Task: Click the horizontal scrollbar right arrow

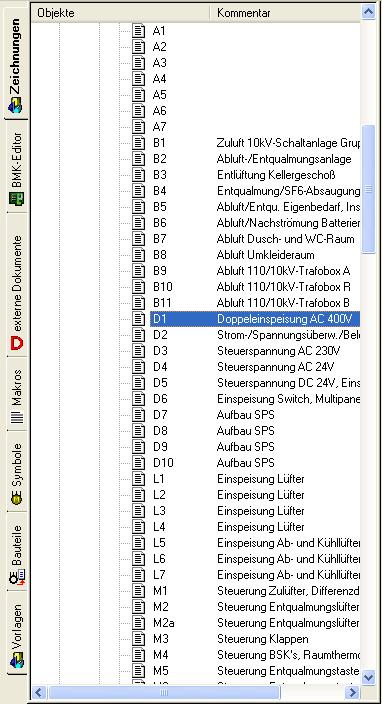Action: click(x=353, y=692)
